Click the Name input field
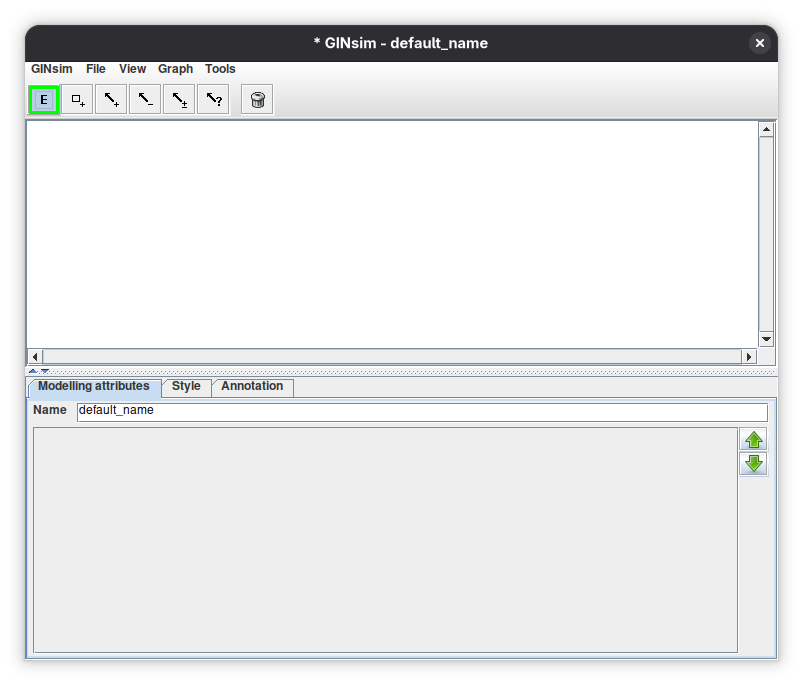The image size is (803, 685). click(422, 412)
